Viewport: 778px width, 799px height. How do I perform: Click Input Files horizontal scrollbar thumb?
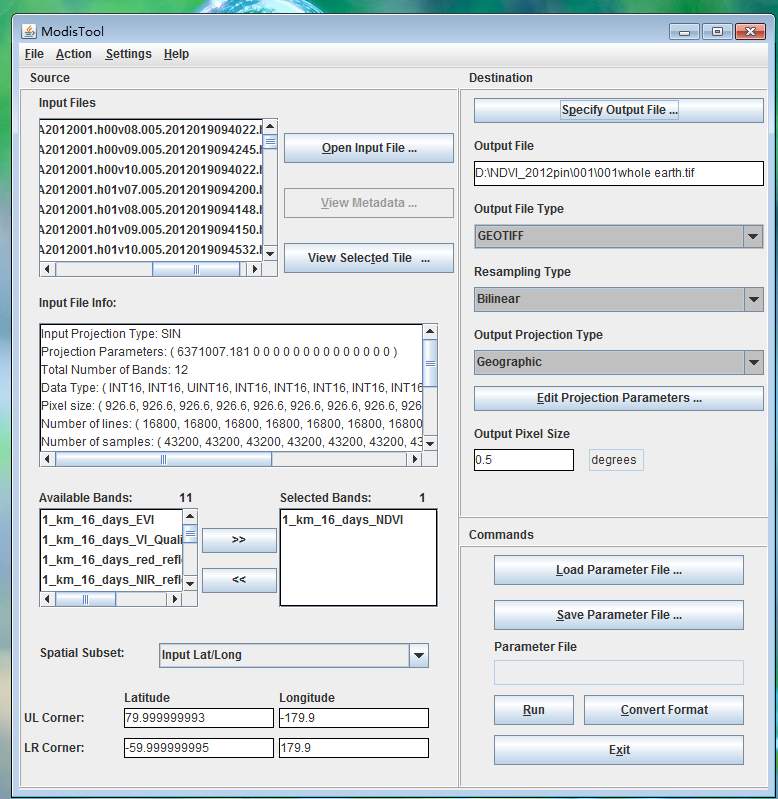[196, 269]
